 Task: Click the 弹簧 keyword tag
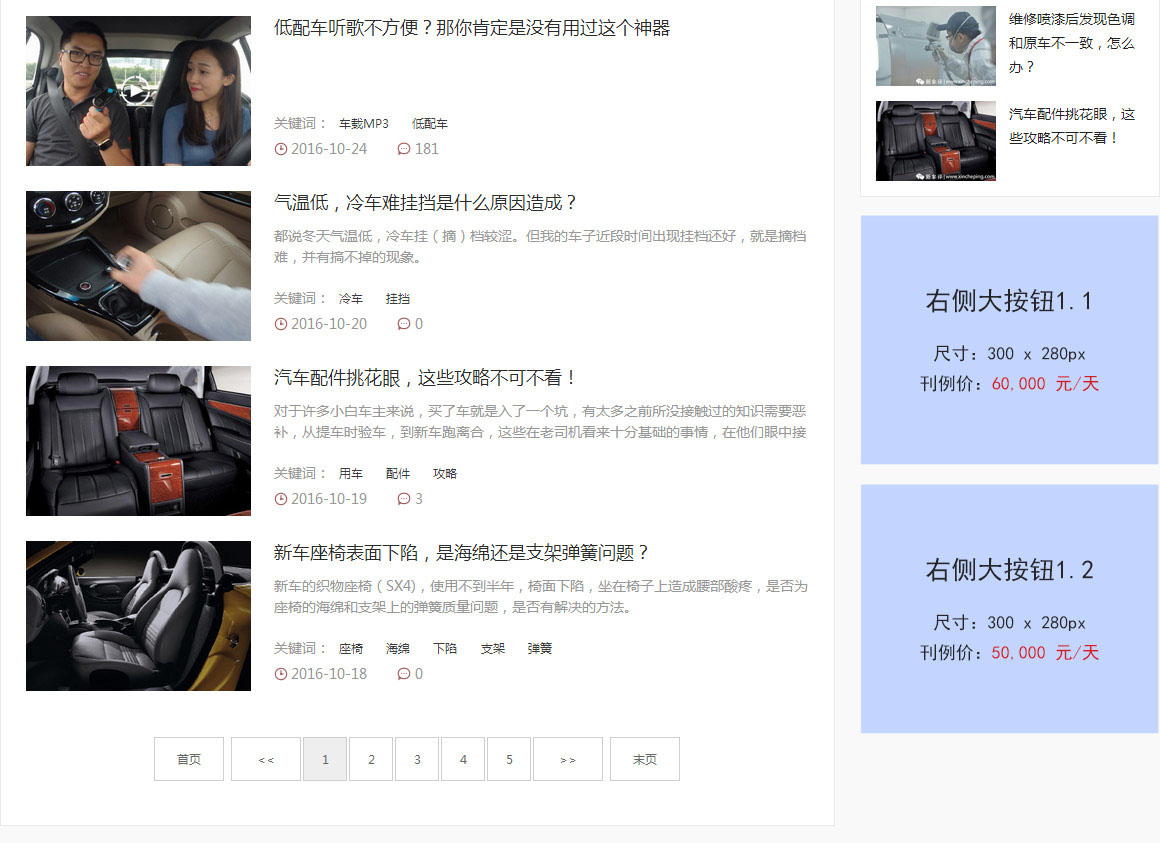pos(540,649)
